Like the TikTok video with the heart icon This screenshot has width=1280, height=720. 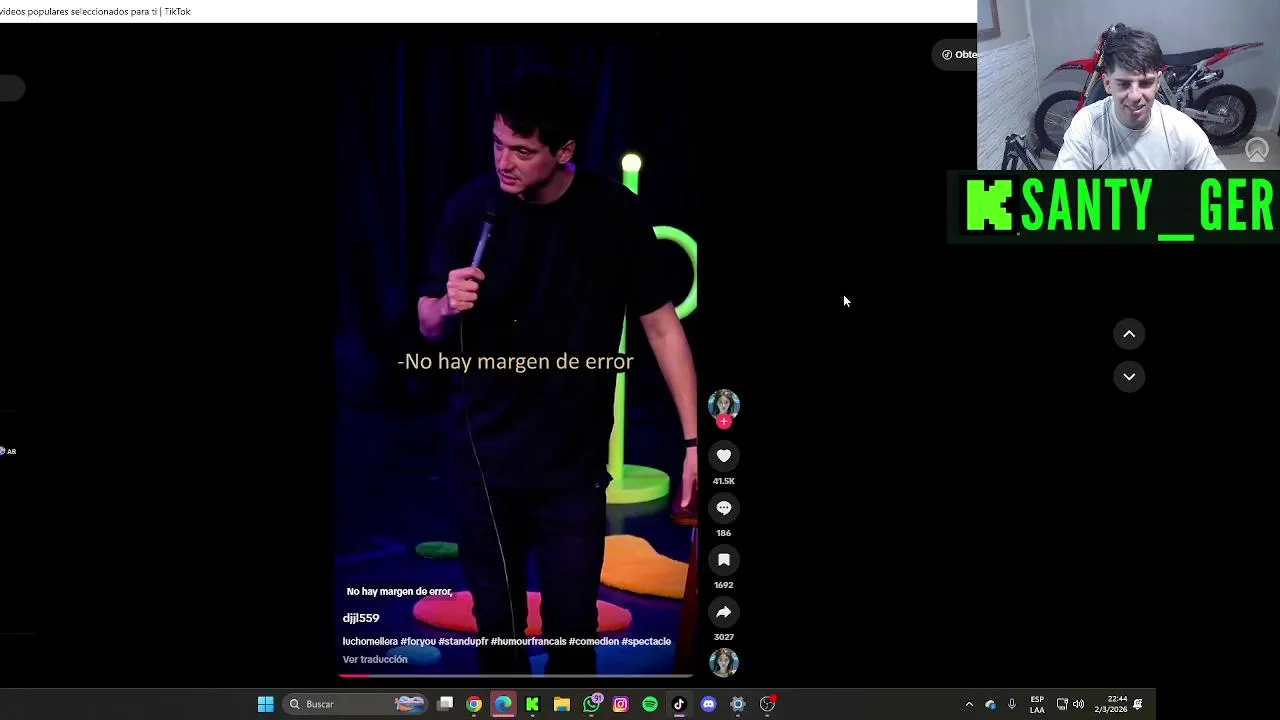(x=724, y=456)
